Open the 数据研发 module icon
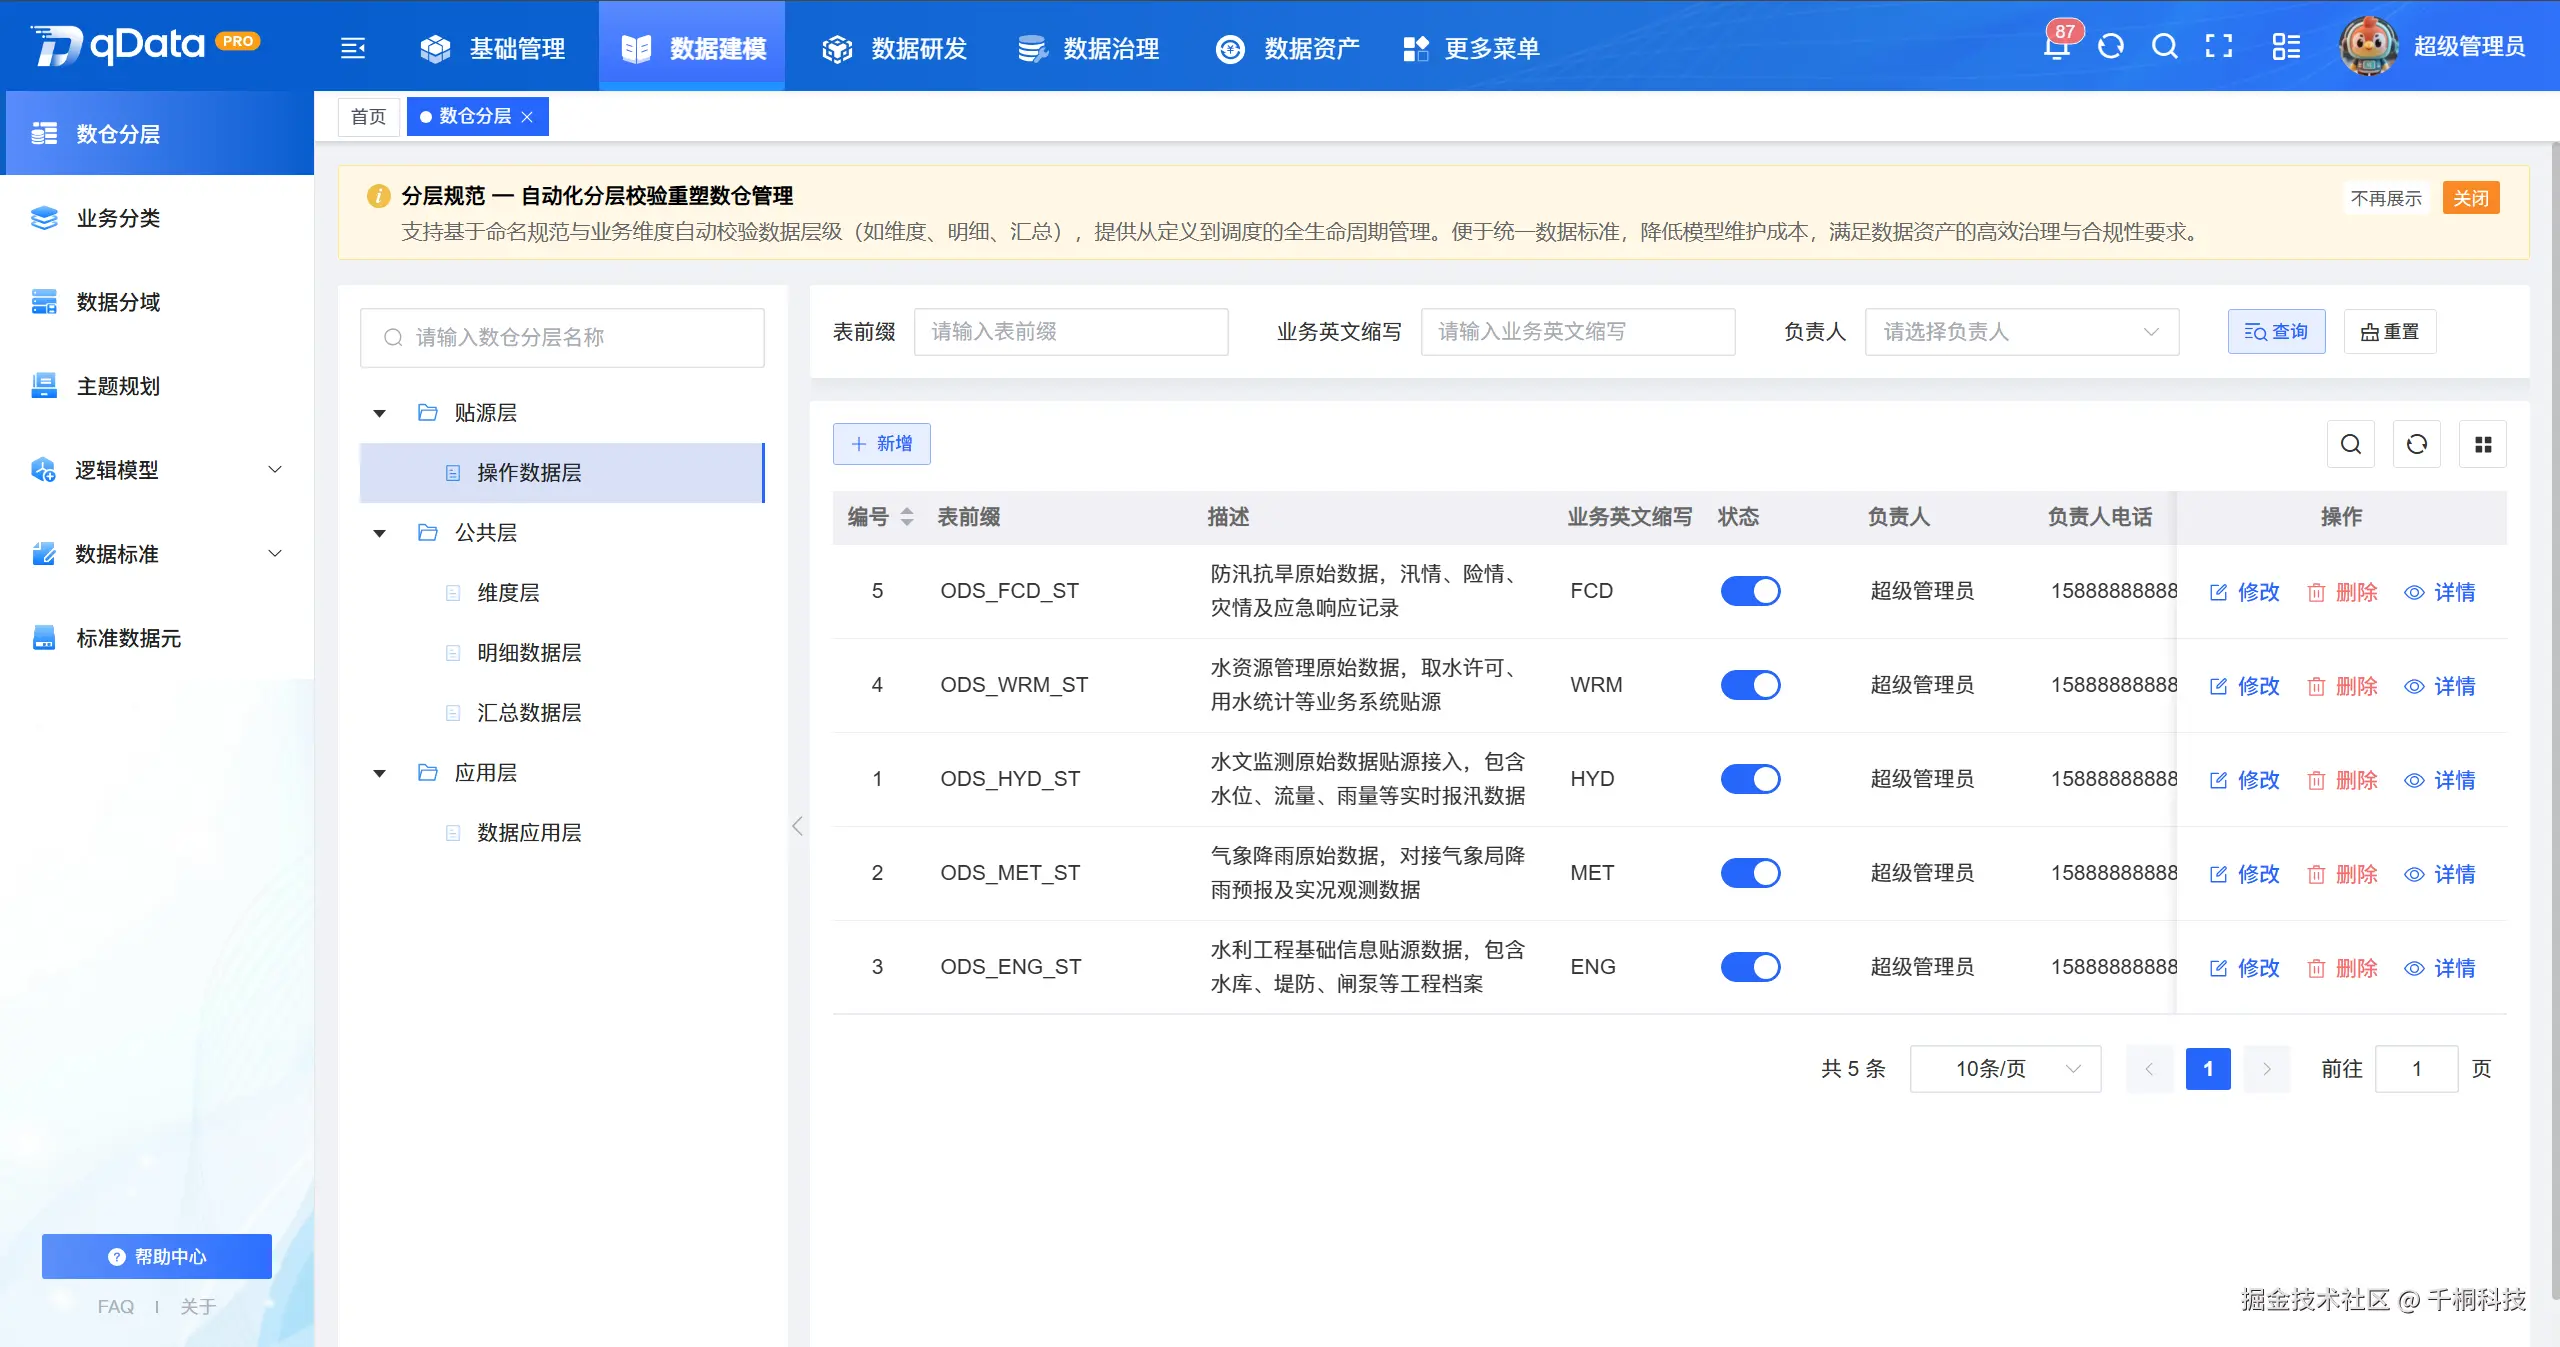 (837, 47)
